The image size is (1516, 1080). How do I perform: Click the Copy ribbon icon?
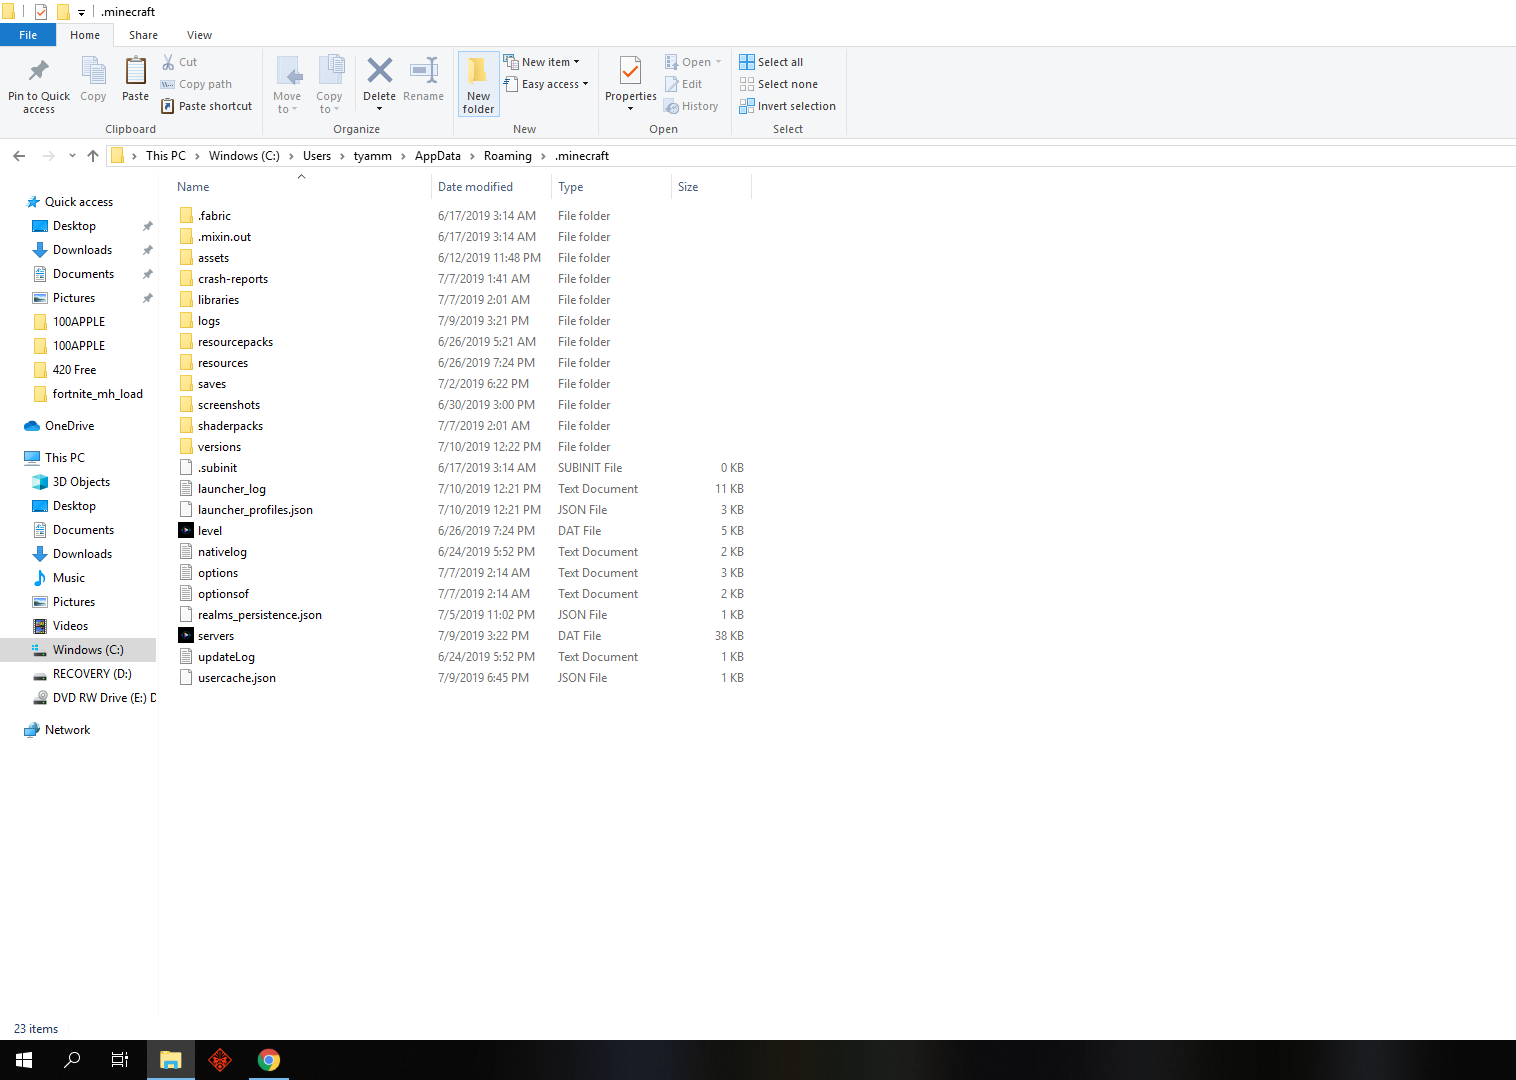(x=93, y=80)
